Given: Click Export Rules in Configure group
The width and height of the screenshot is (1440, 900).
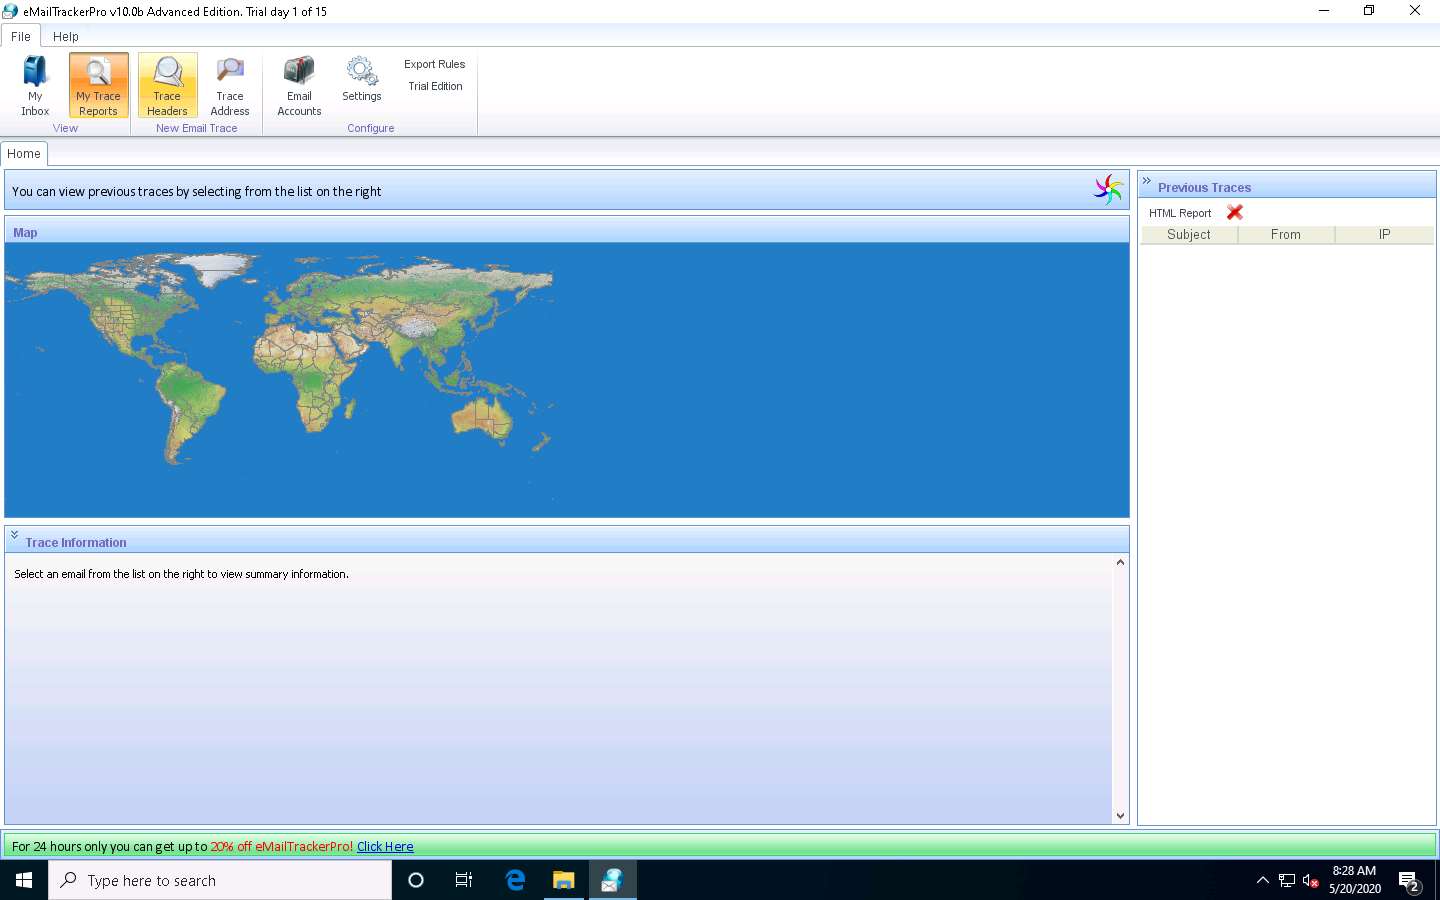Looking at the screenshot, I should point(434,64).
